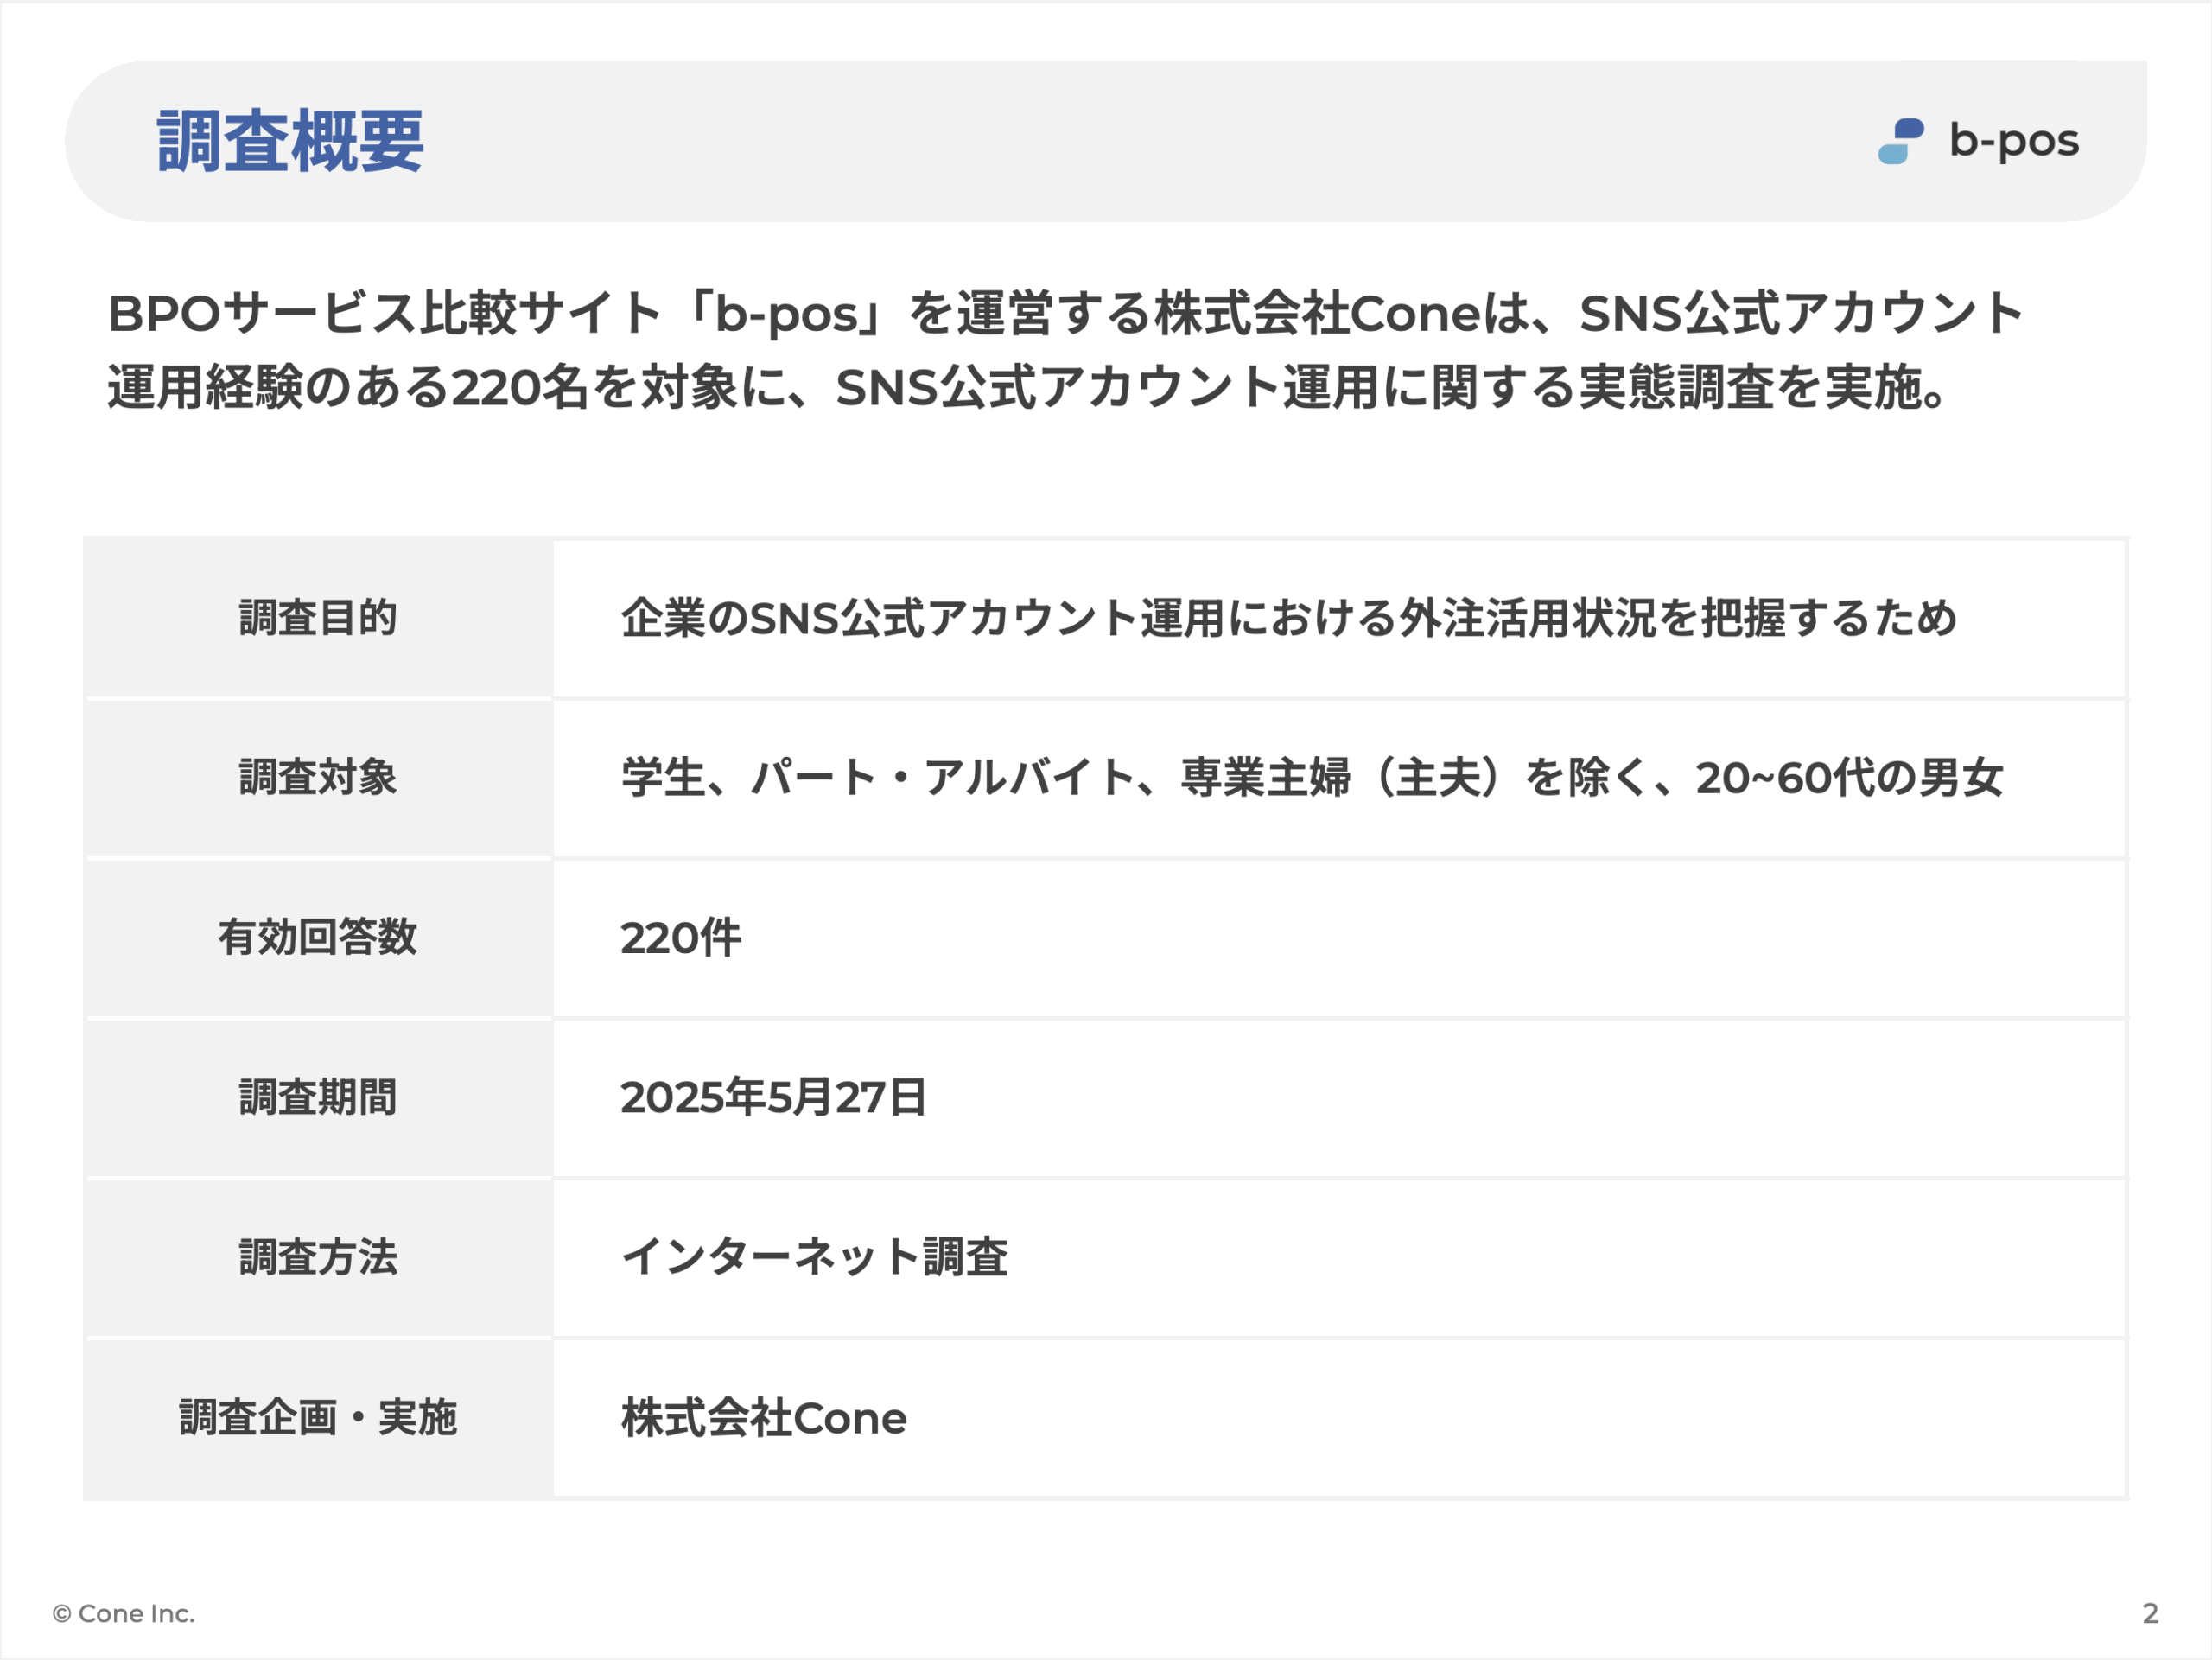The height and width of the screenshot is (1660, 2212).
Task: Click the b-pos logo icon
Action: (1901, 141)
